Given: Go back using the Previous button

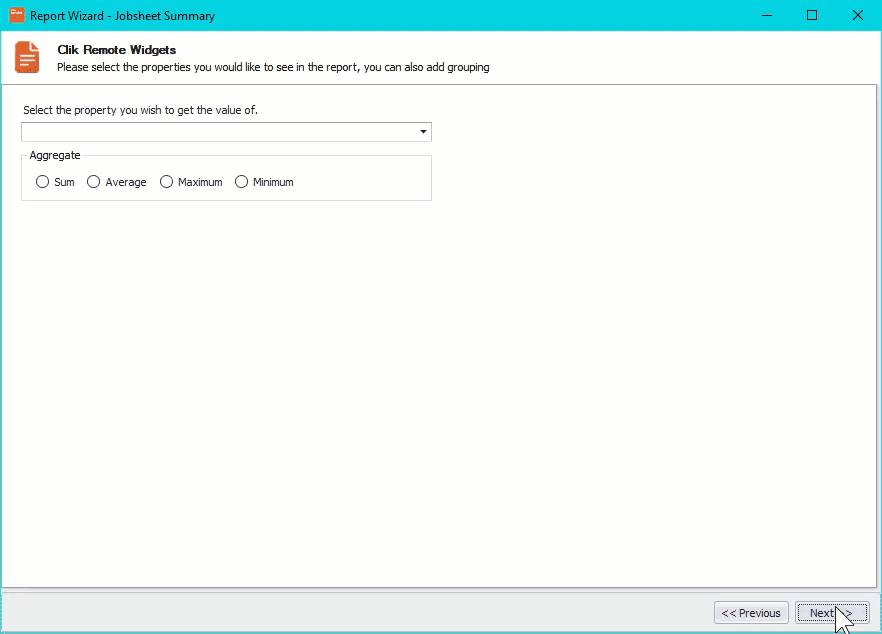Looking at the screenshot, I should tap(751, 612).
